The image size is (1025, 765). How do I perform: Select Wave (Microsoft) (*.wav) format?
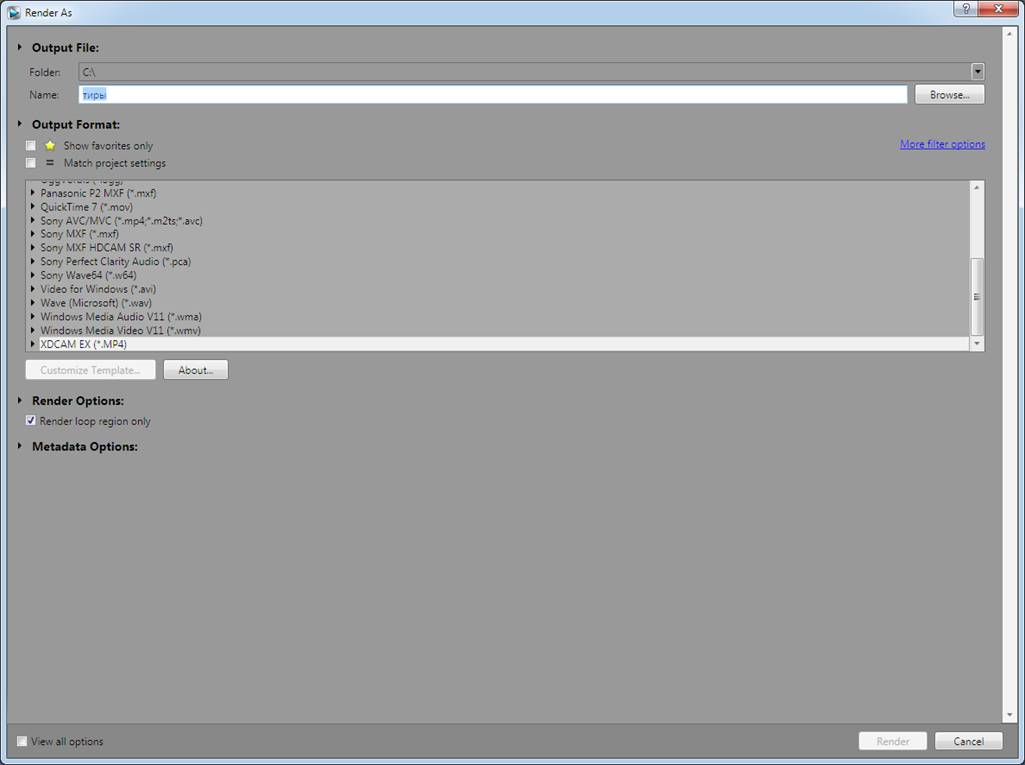click(x=96, y=303)
